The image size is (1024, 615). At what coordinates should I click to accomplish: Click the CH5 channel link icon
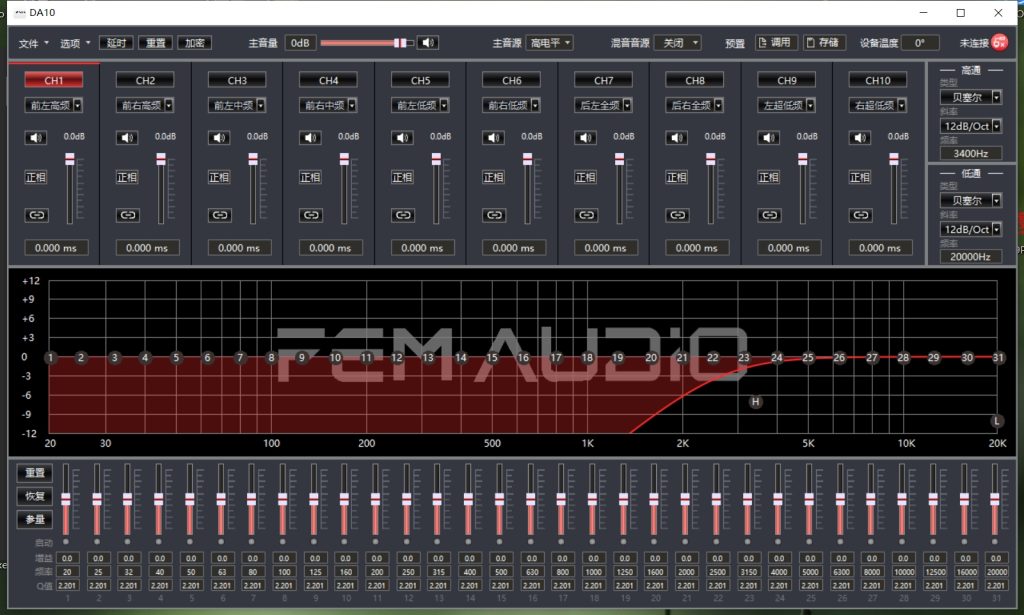[x=404, y=215]
